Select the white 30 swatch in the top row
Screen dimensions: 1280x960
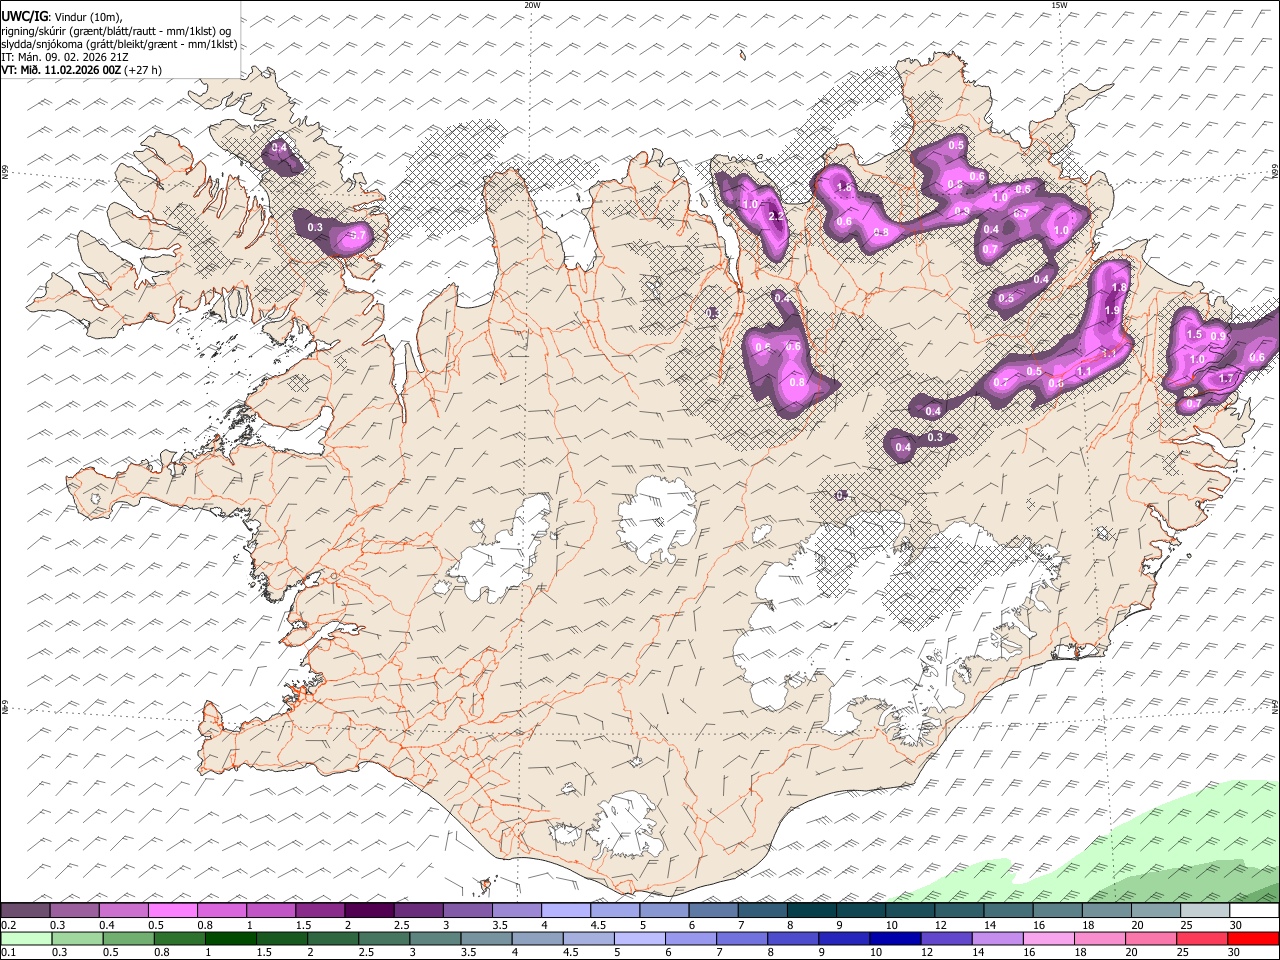[1254, 911]
